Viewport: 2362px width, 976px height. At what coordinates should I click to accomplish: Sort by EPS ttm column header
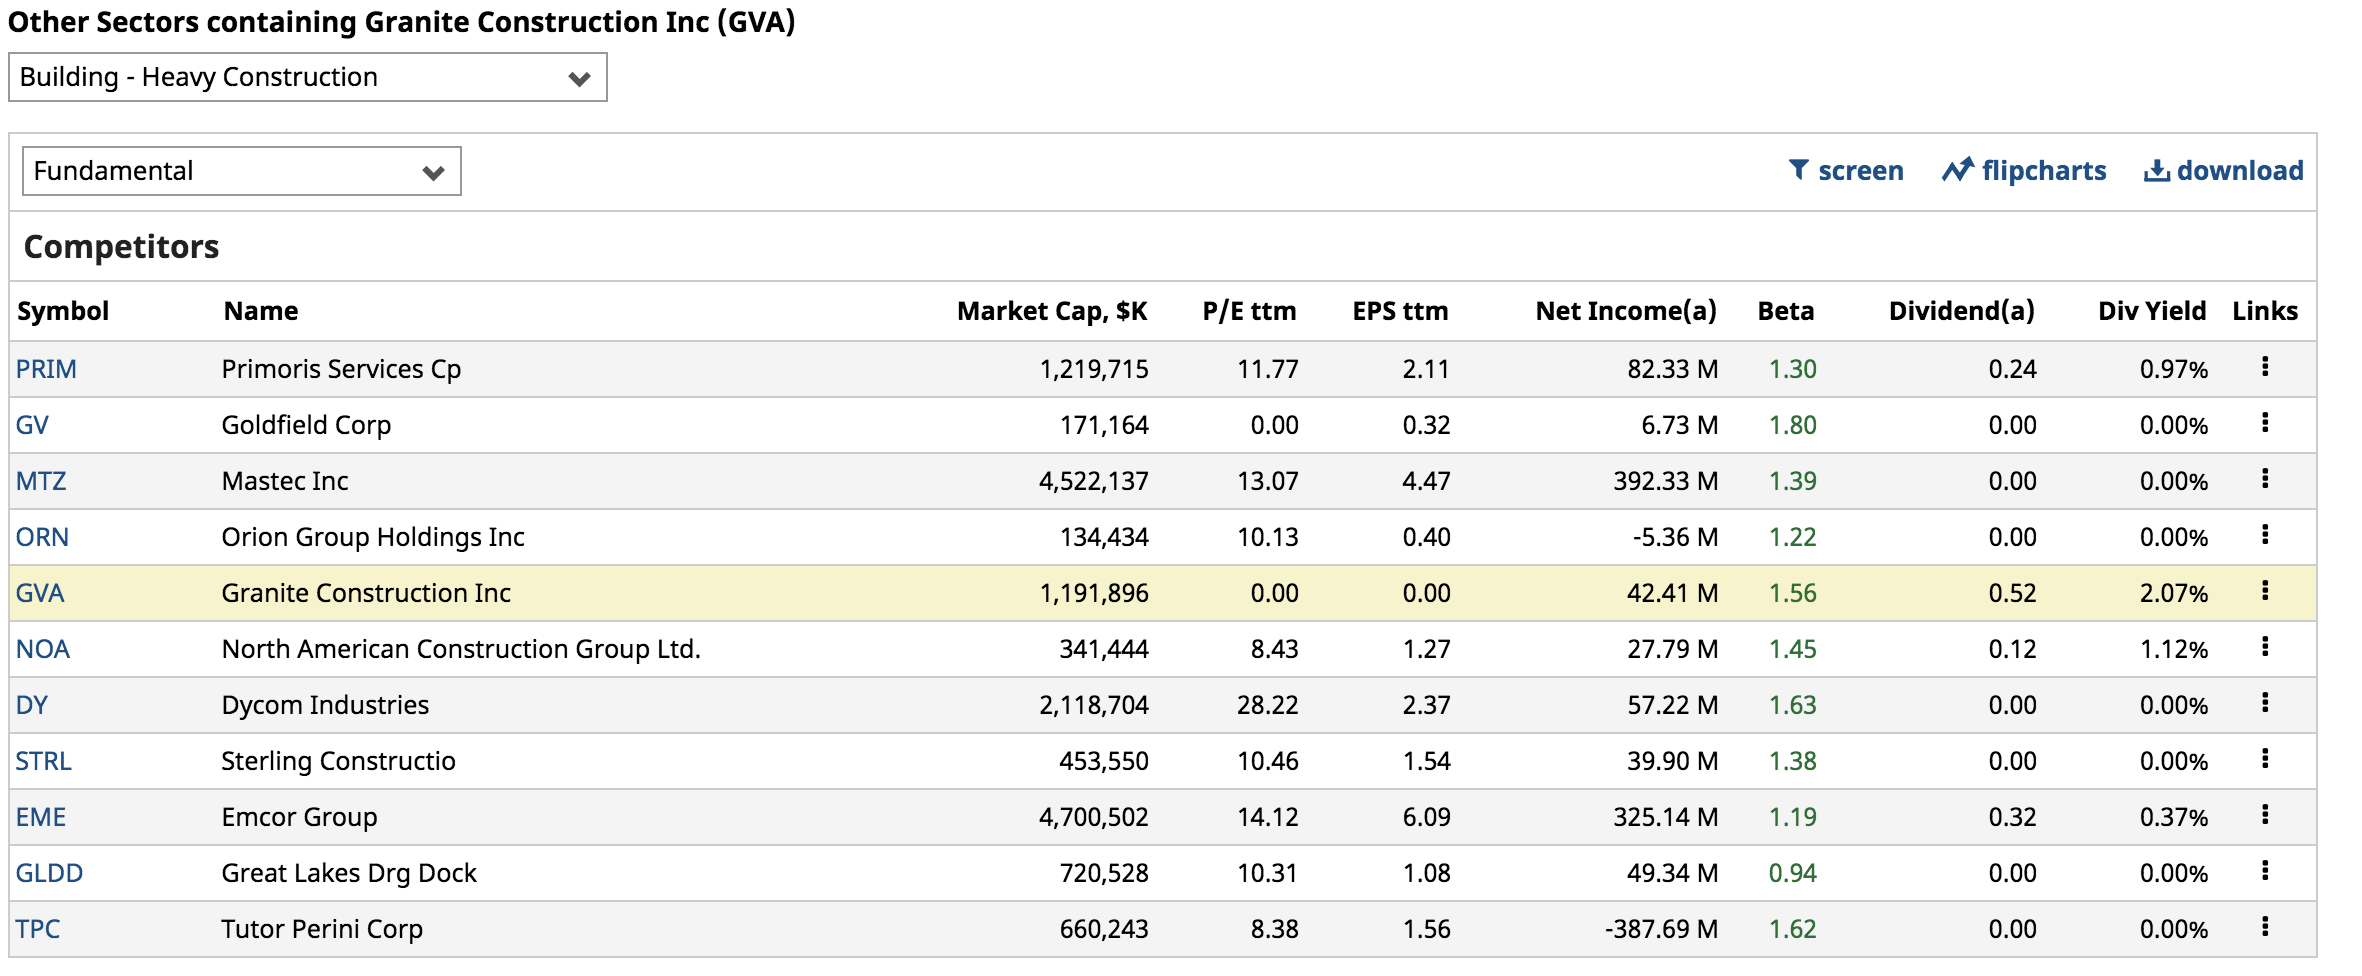pos(1400,311)
